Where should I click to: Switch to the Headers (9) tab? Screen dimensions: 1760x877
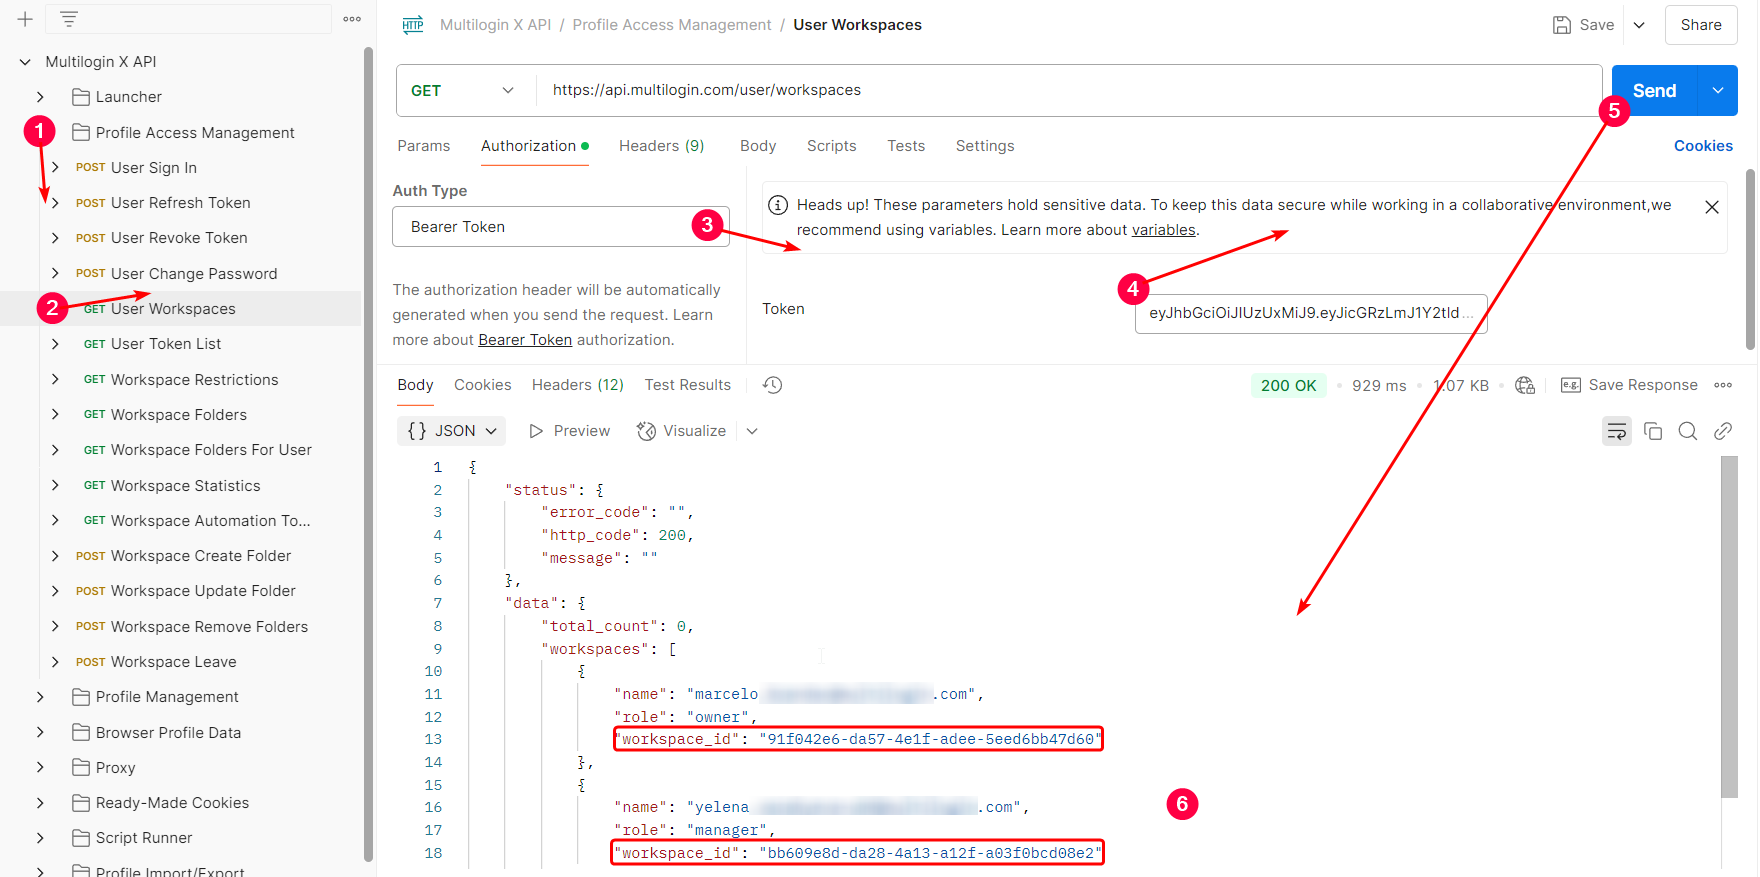662,146
